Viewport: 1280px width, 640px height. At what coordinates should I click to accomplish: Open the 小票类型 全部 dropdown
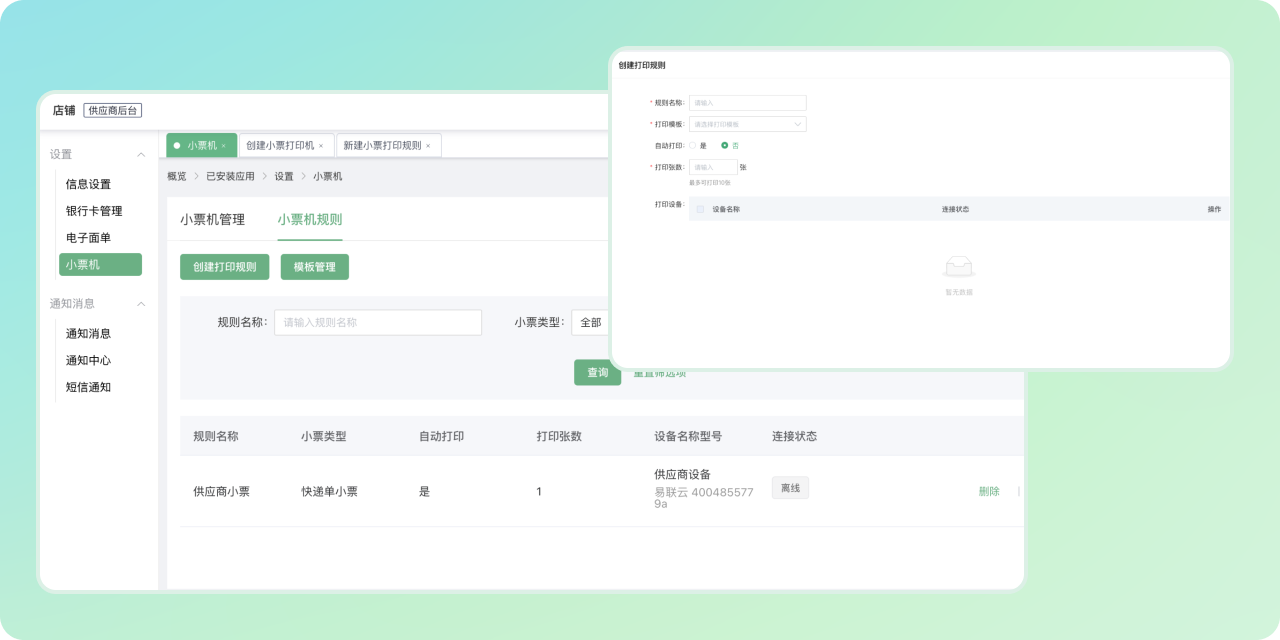point(591,322)
